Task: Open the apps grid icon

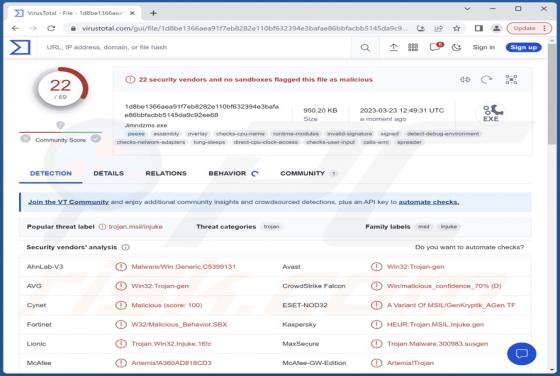Action: click(x=413, y=47)
